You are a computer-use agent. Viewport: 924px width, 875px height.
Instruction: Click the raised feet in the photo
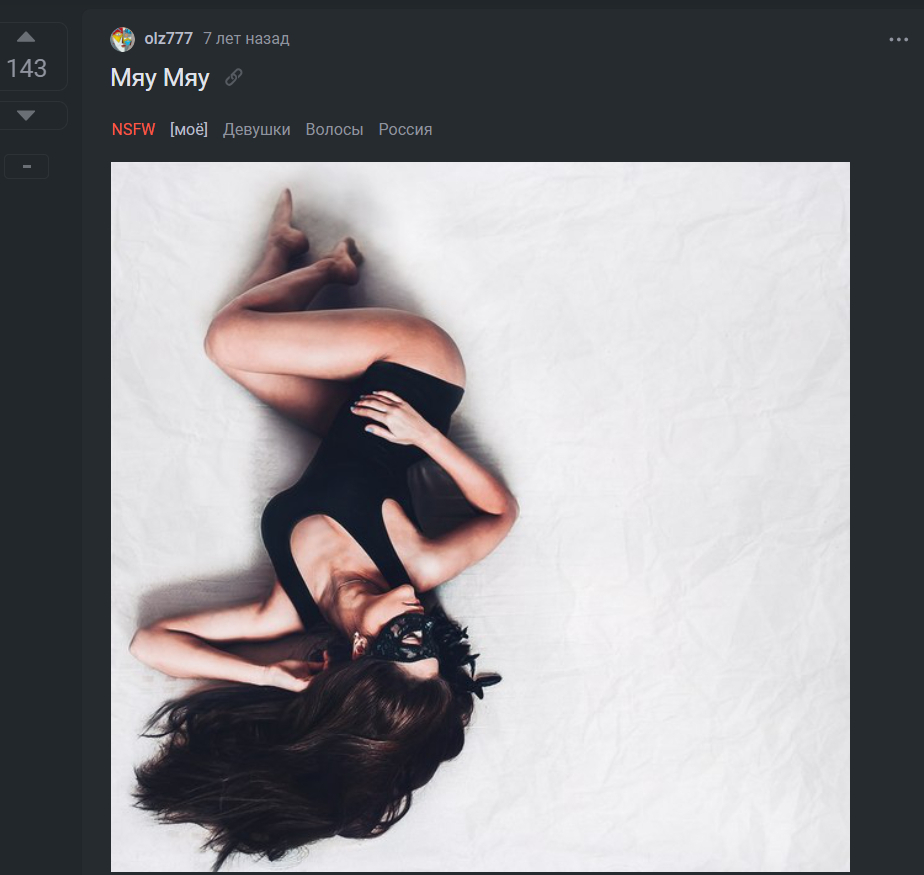click(x=312, y=240)
